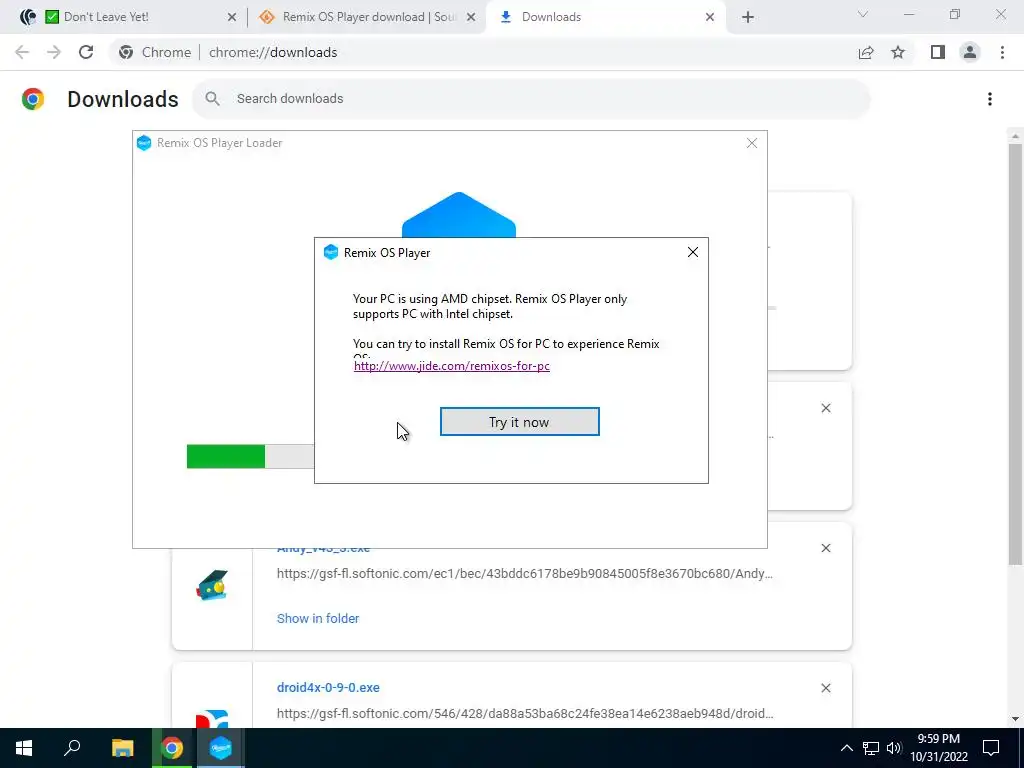
Task: Click the droid4x softonic download URL
Action: pyautogui.click(x=525, y=714)
